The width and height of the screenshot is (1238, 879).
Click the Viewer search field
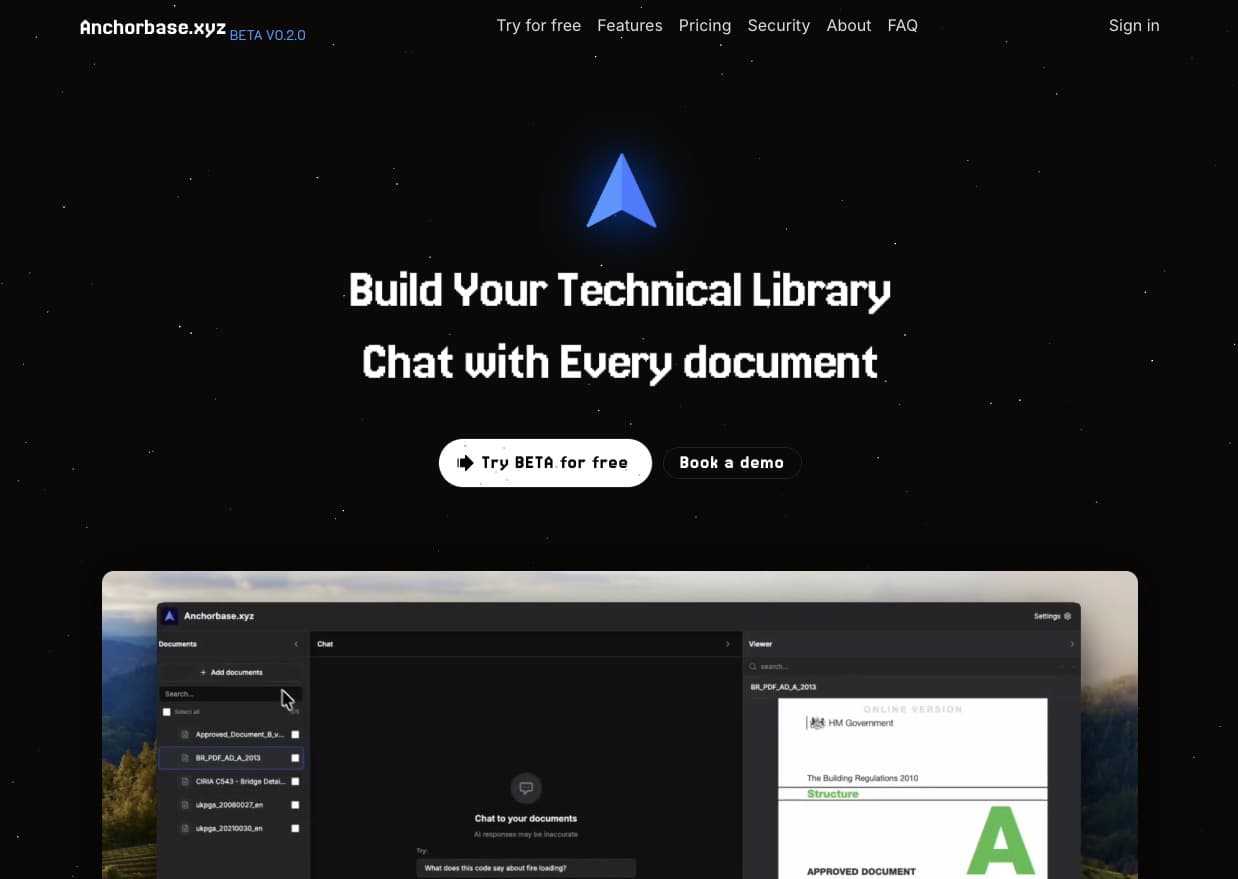(x=910, y=666)
